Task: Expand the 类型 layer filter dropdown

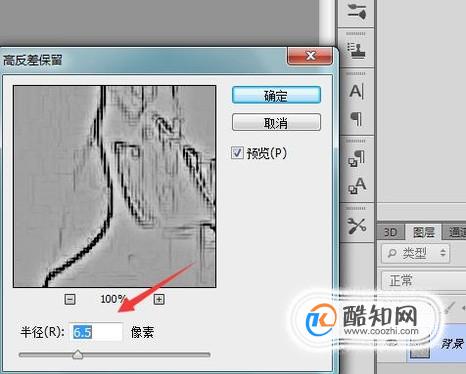Action: tap(416, 253)
